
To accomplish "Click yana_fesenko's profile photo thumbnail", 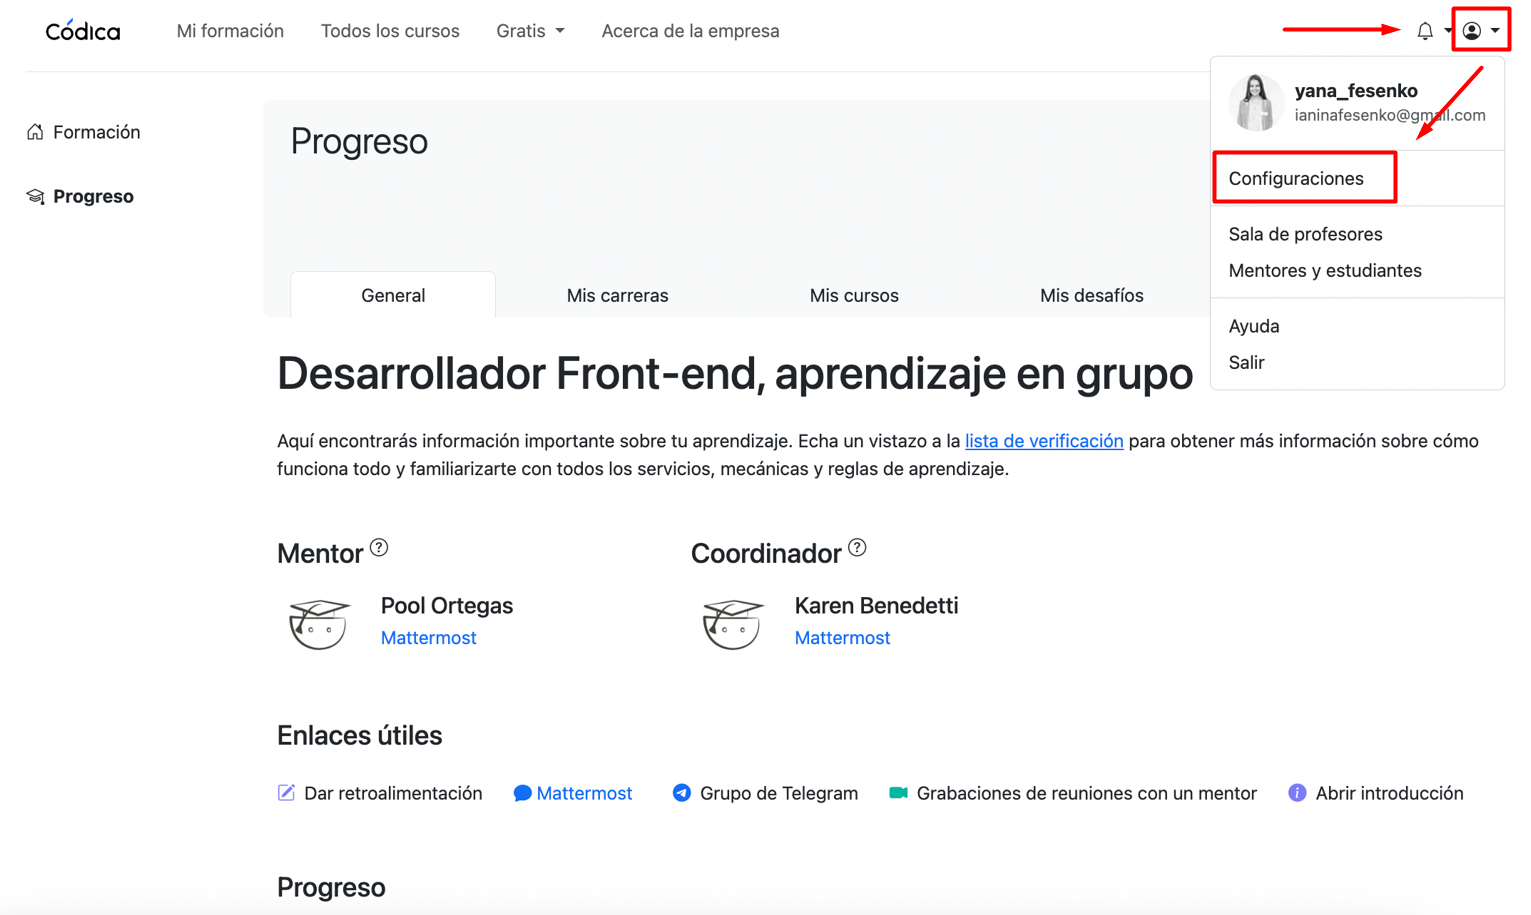I will pos(1256,102).
